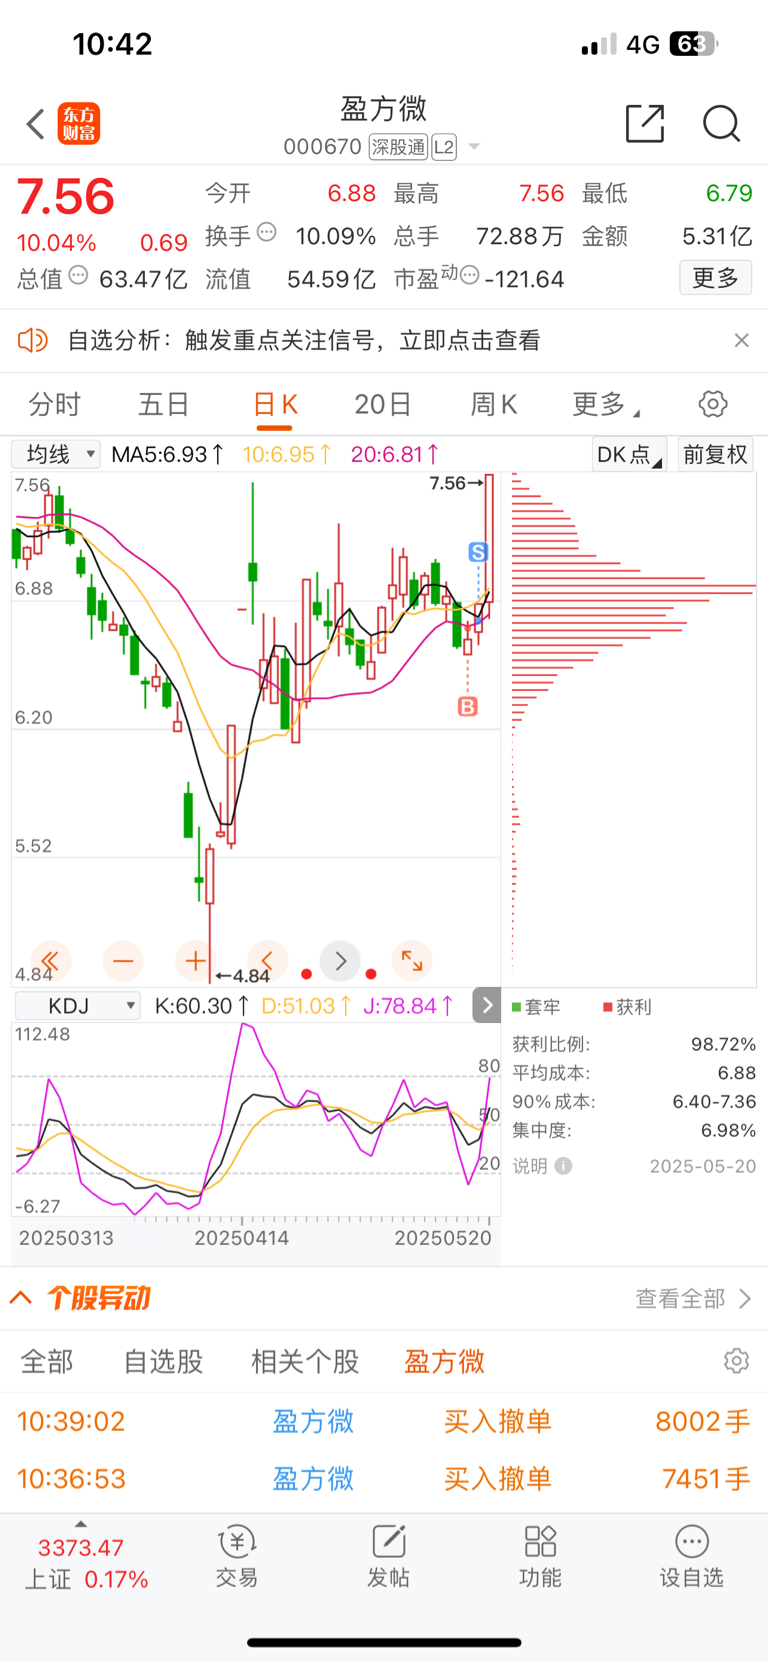This screenshot has height=1662, width=768.
Task: Move chart right with gray arrow
Action: tap(340, 961)
